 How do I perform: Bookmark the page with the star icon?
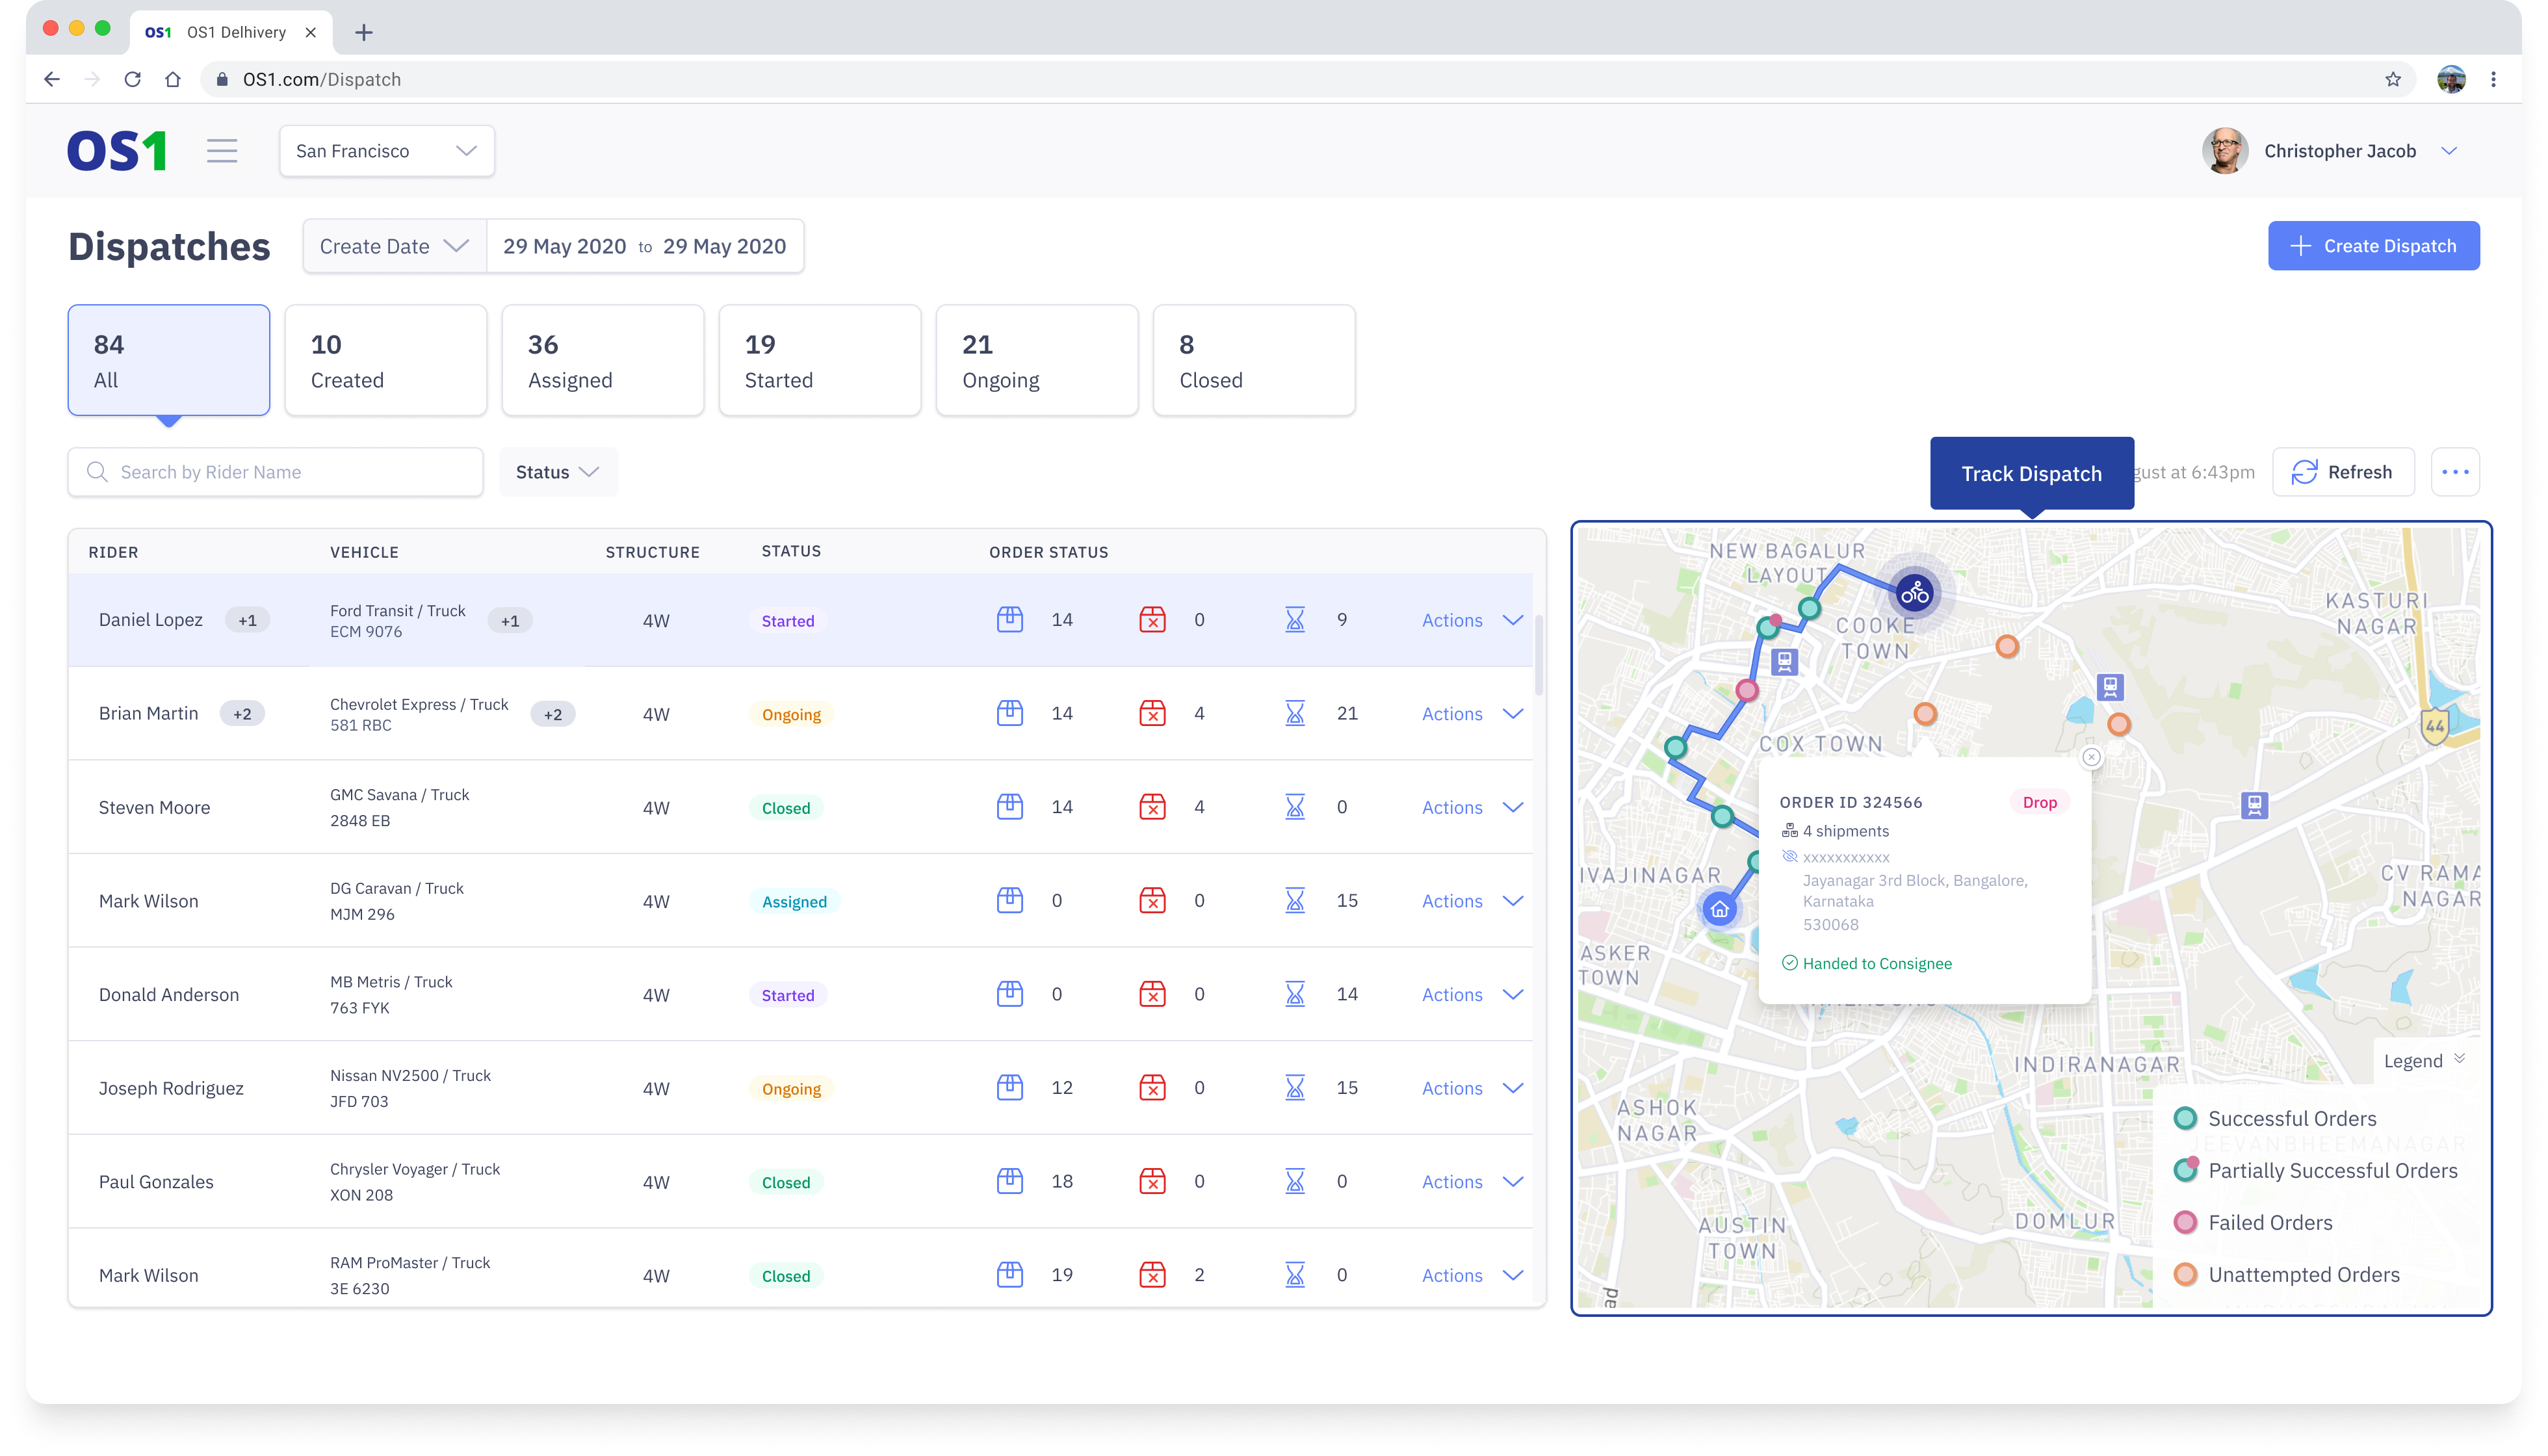click(2393, 79)
